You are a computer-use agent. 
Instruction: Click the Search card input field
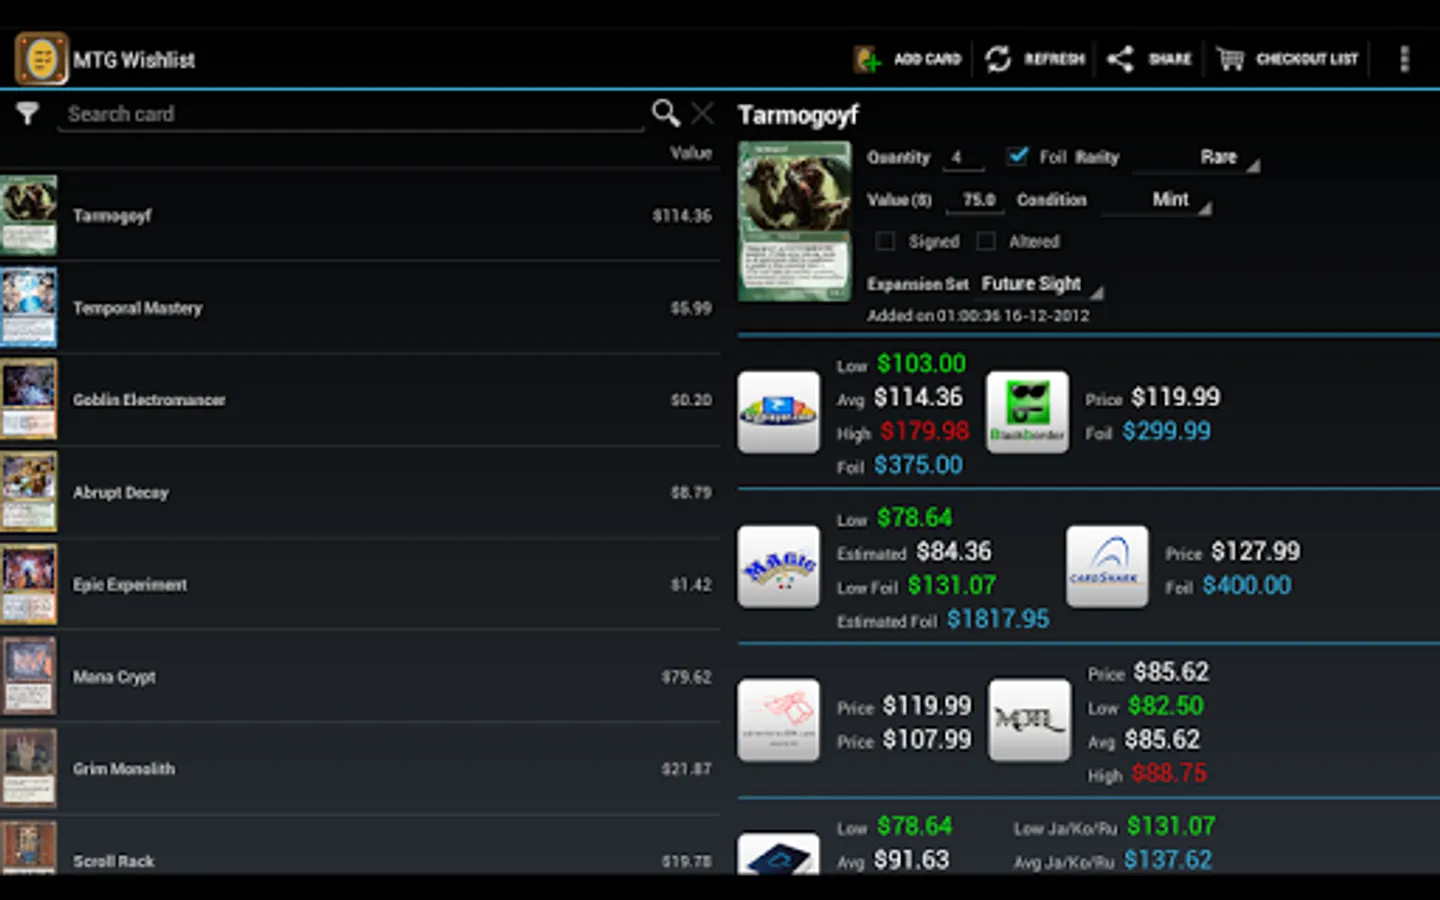(x=350, y=114)
